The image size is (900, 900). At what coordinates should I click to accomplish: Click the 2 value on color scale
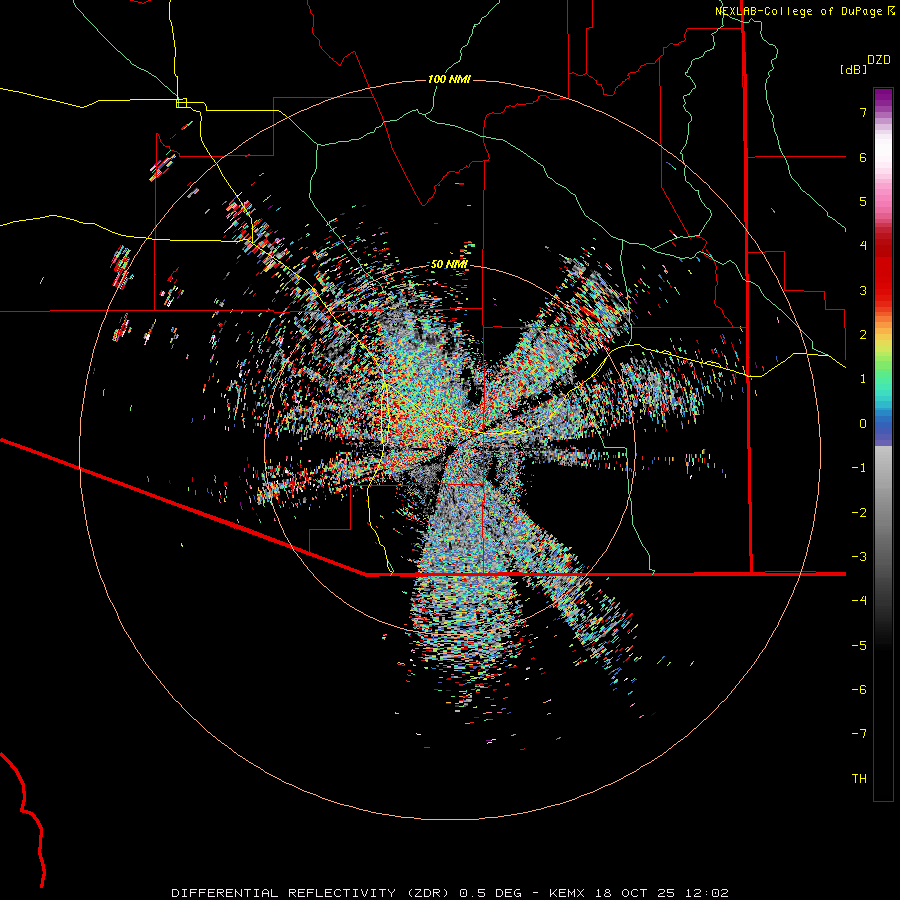[863, 335]
